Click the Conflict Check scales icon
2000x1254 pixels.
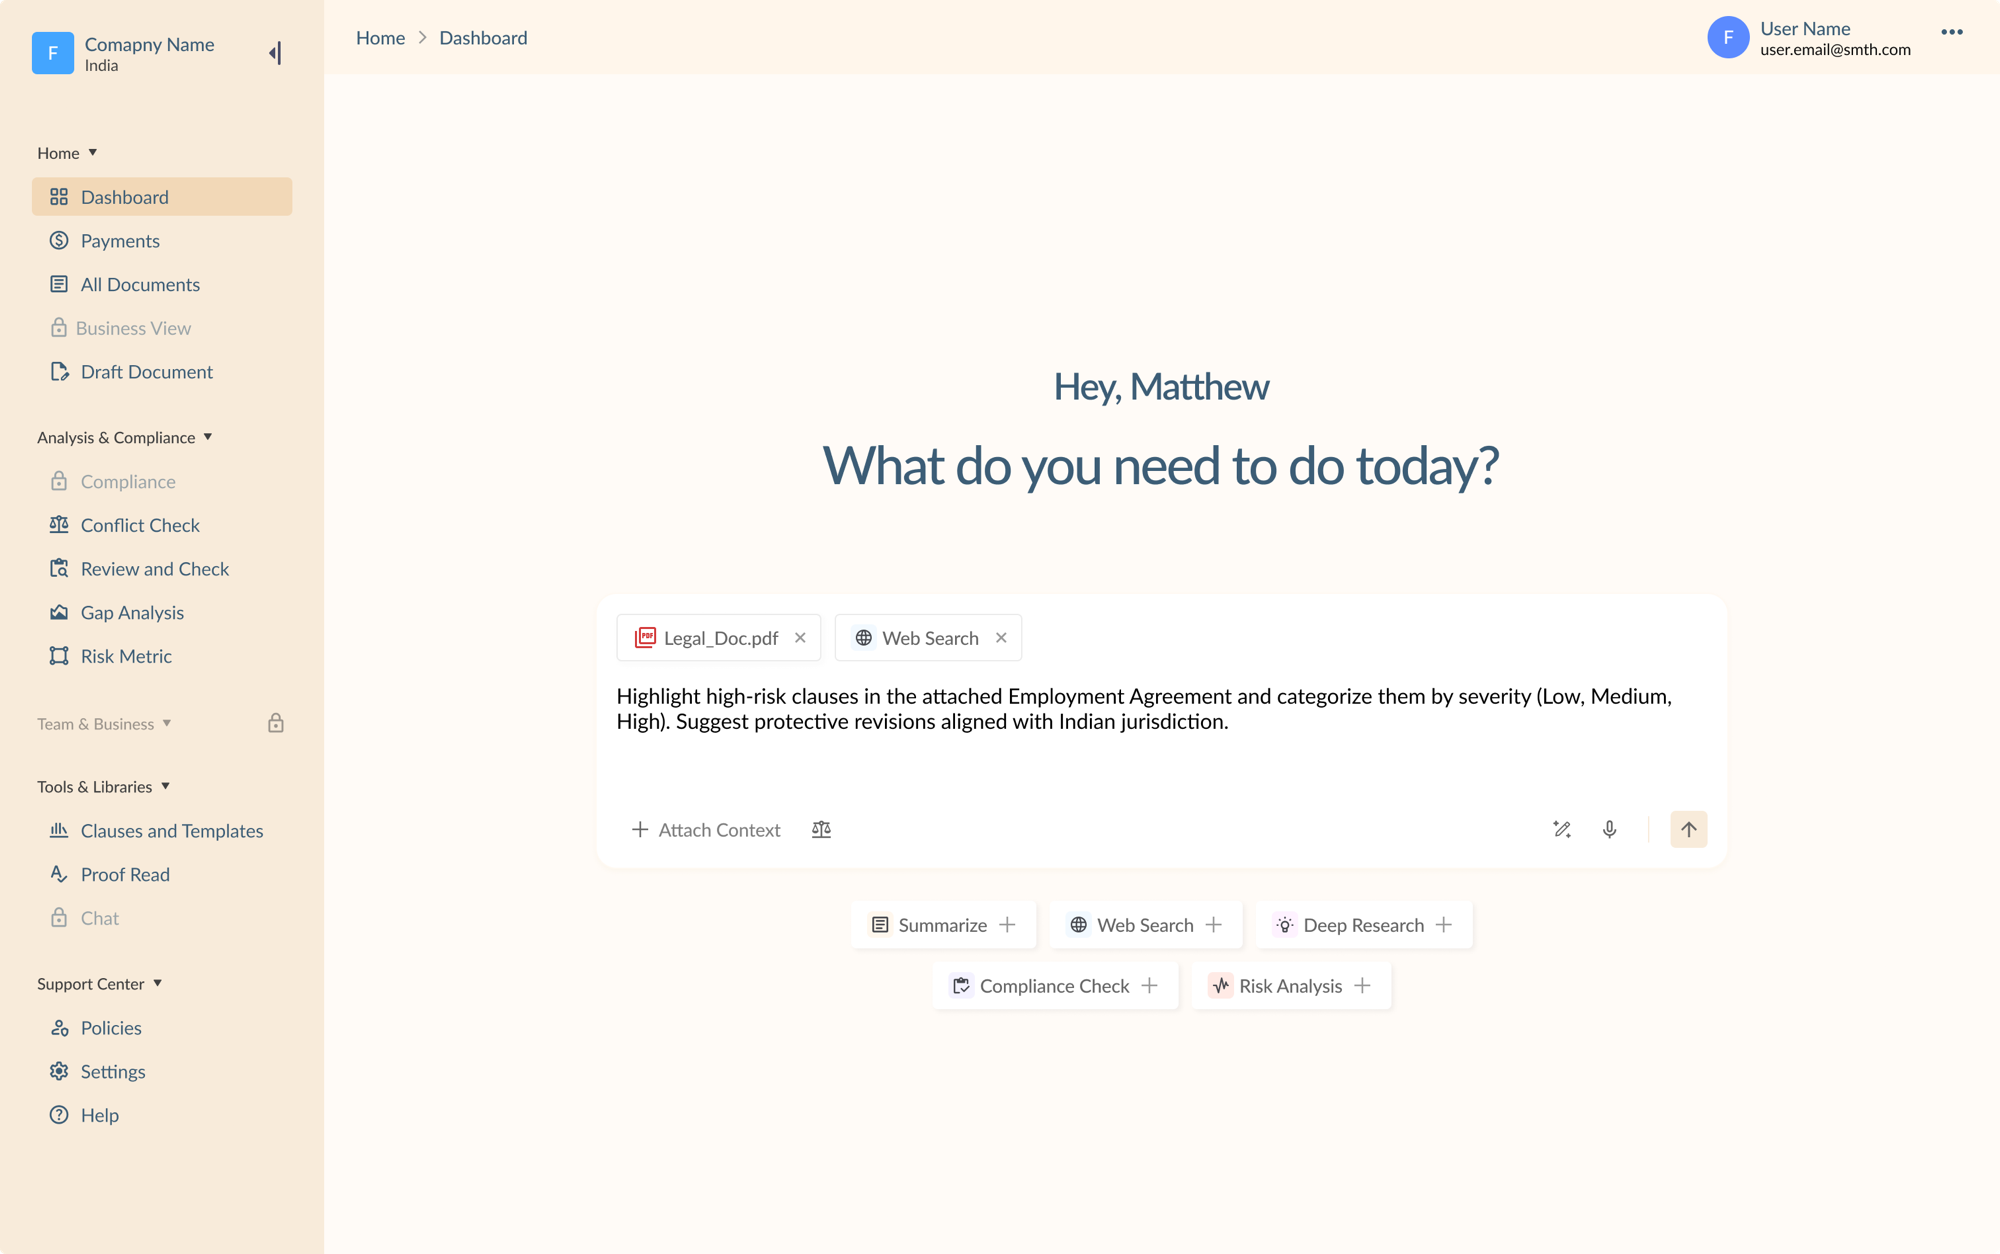point(59,525)
